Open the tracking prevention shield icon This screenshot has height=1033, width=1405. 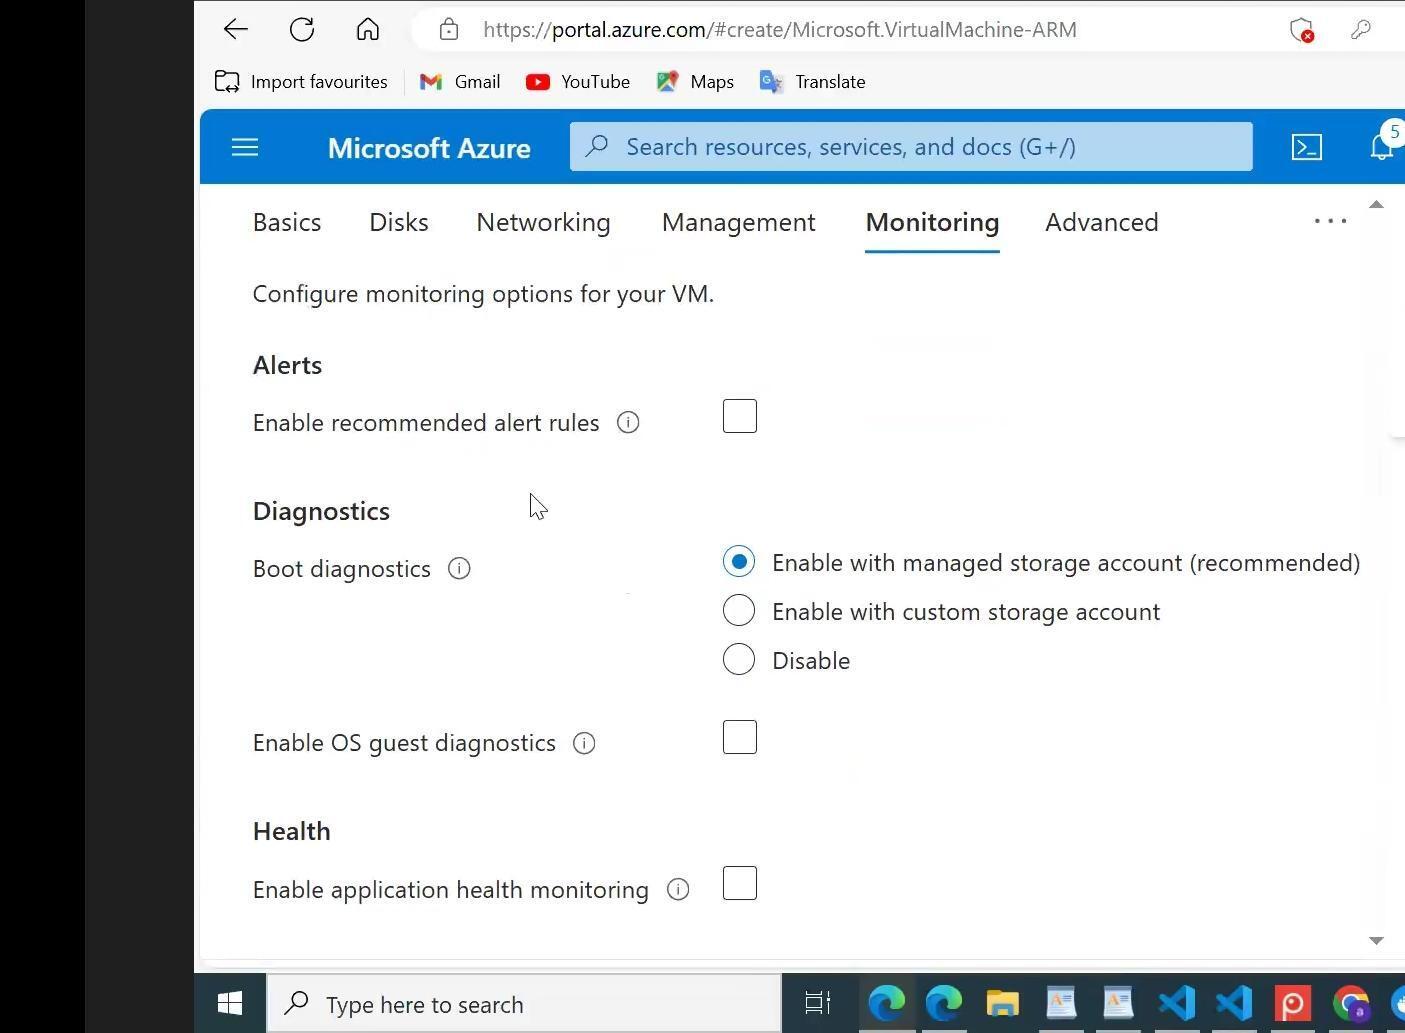tap(1301, 30)
